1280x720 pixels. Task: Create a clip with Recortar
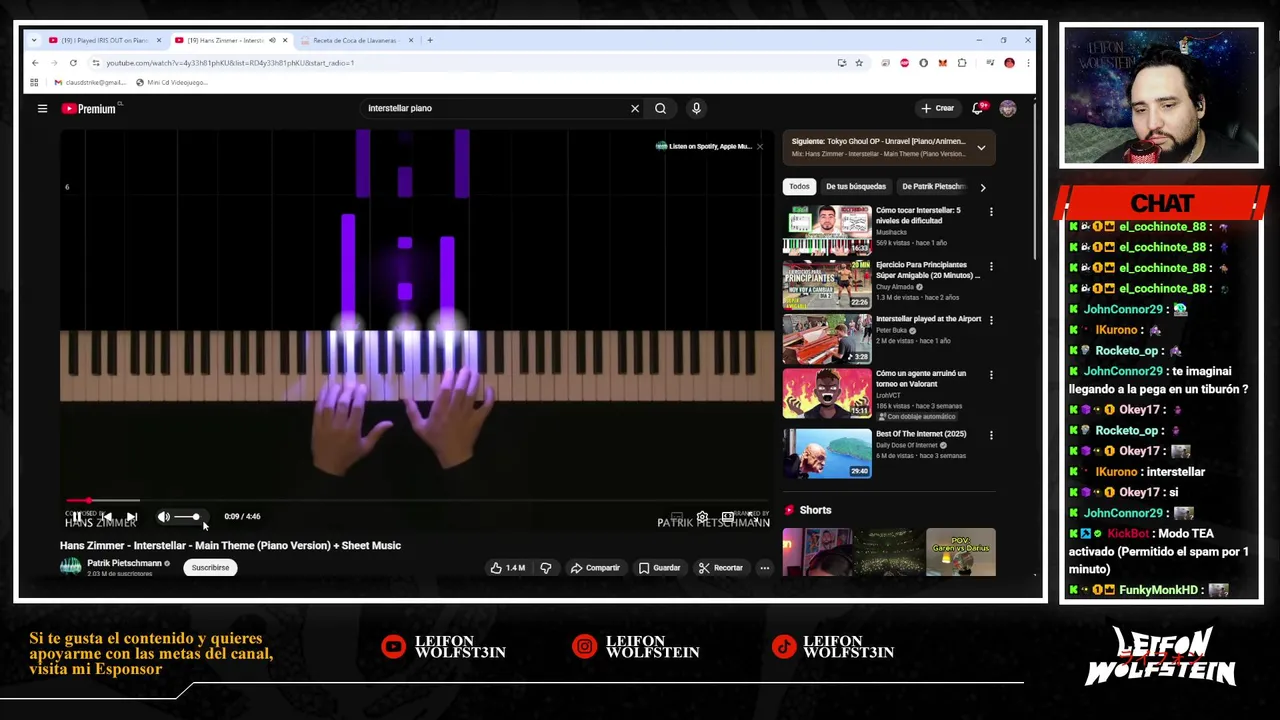click(x=721, y=568)
